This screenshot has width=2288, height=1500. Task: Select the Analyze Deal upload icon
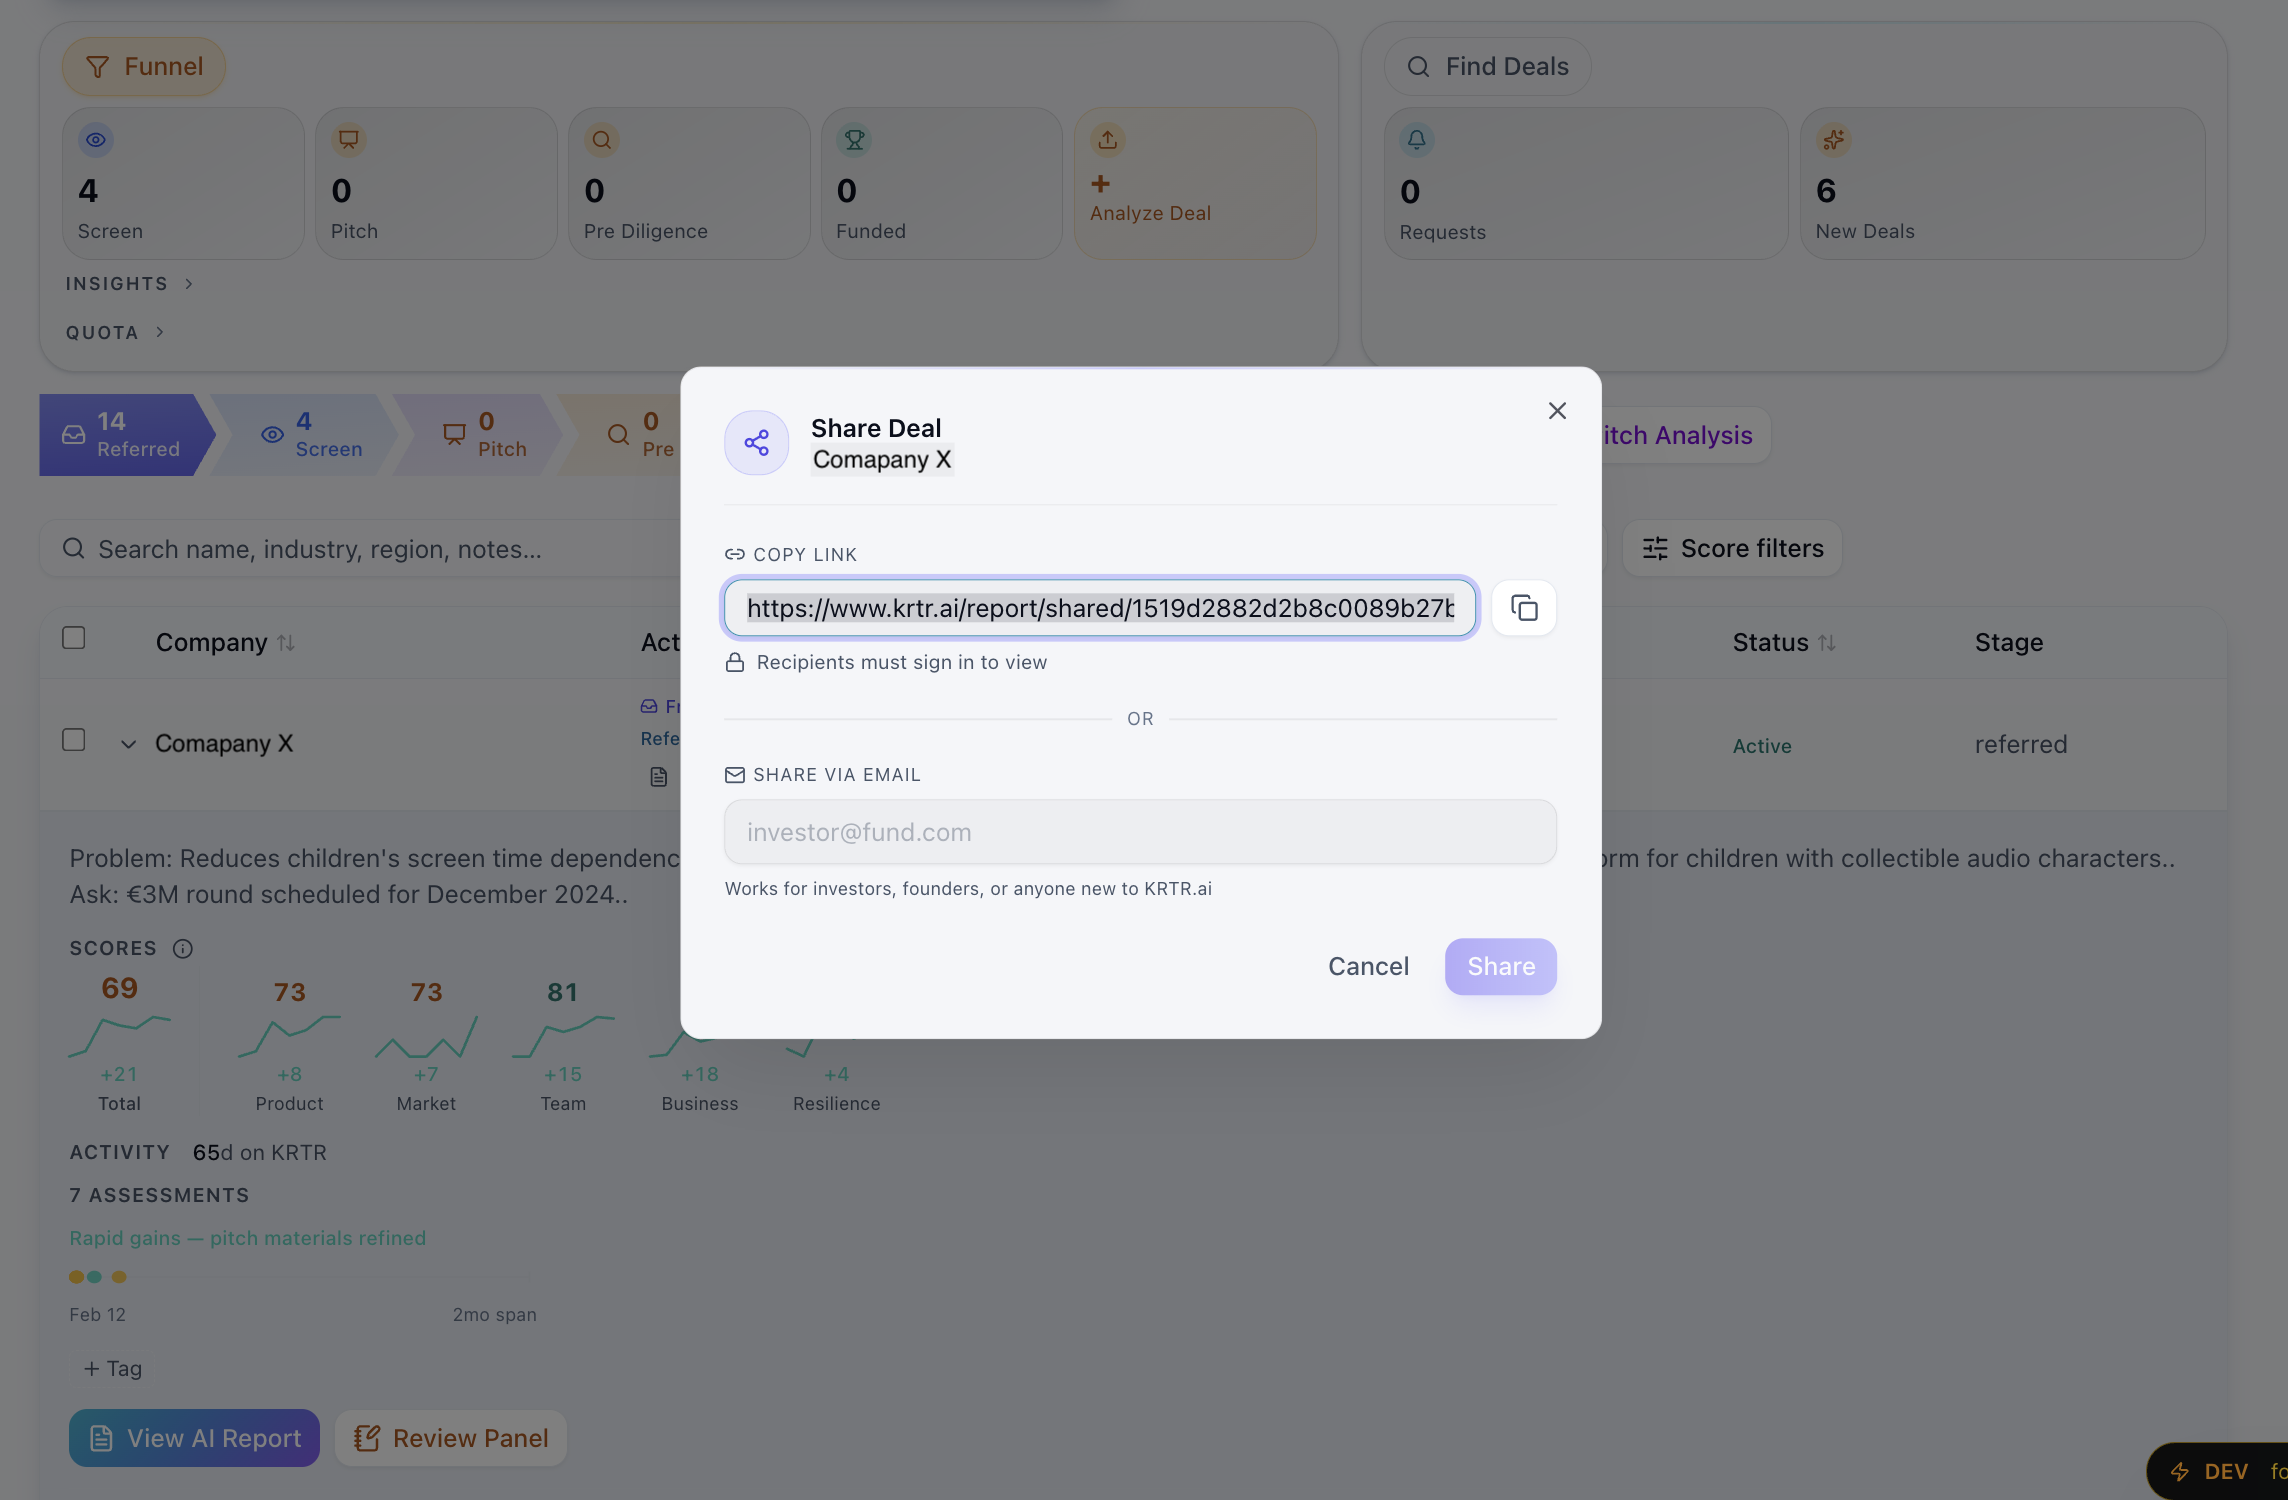click(1106, 140)
